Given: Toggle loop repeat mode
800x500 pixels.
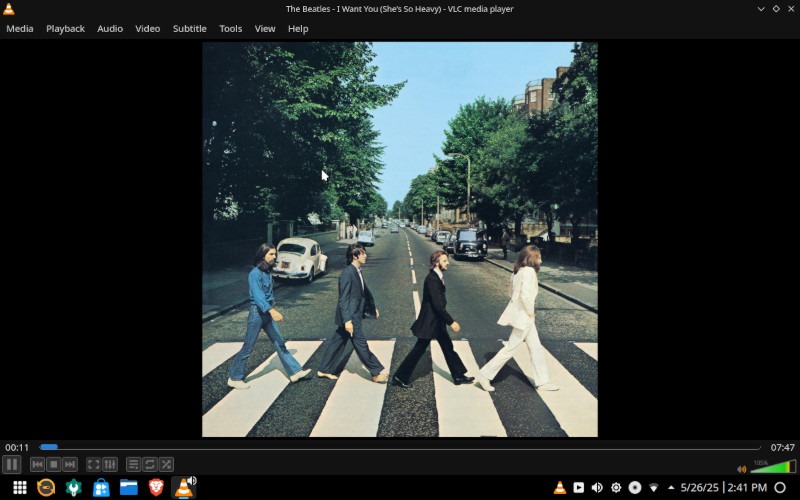Looking at the screenshot, I should (x=149, y=464).
